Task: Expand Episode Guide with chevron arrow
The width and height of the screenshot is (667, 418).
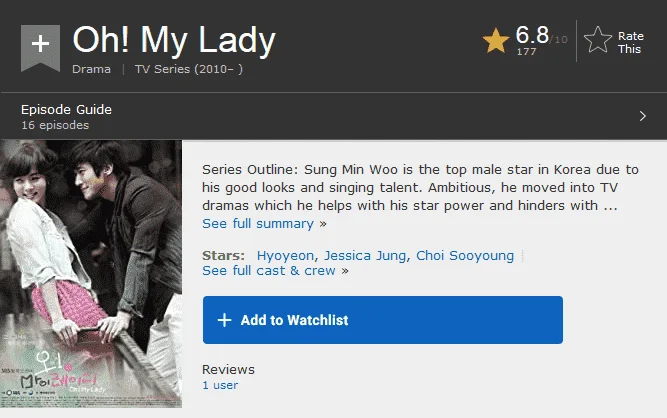Action: [643, 116]
